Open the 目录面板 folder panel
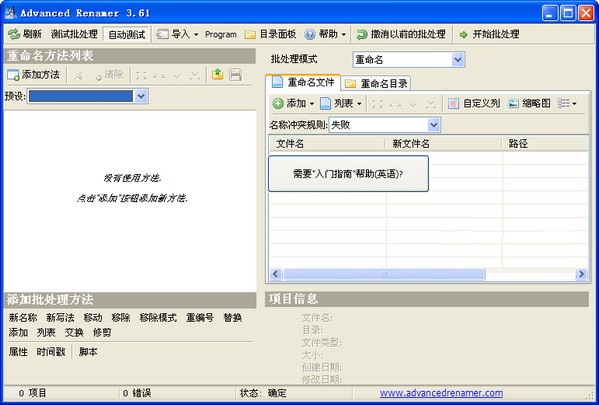This screenshot has width=599, height=405. pyautogui.click(x=270, y=34)
